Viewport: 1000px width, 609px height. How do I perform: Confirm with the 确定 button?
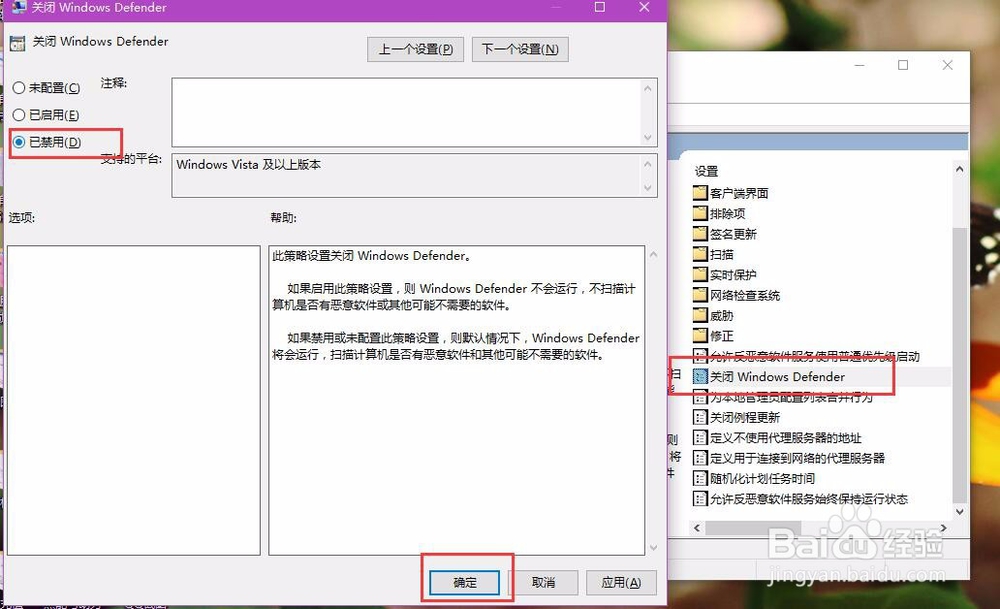coord(464,582)
